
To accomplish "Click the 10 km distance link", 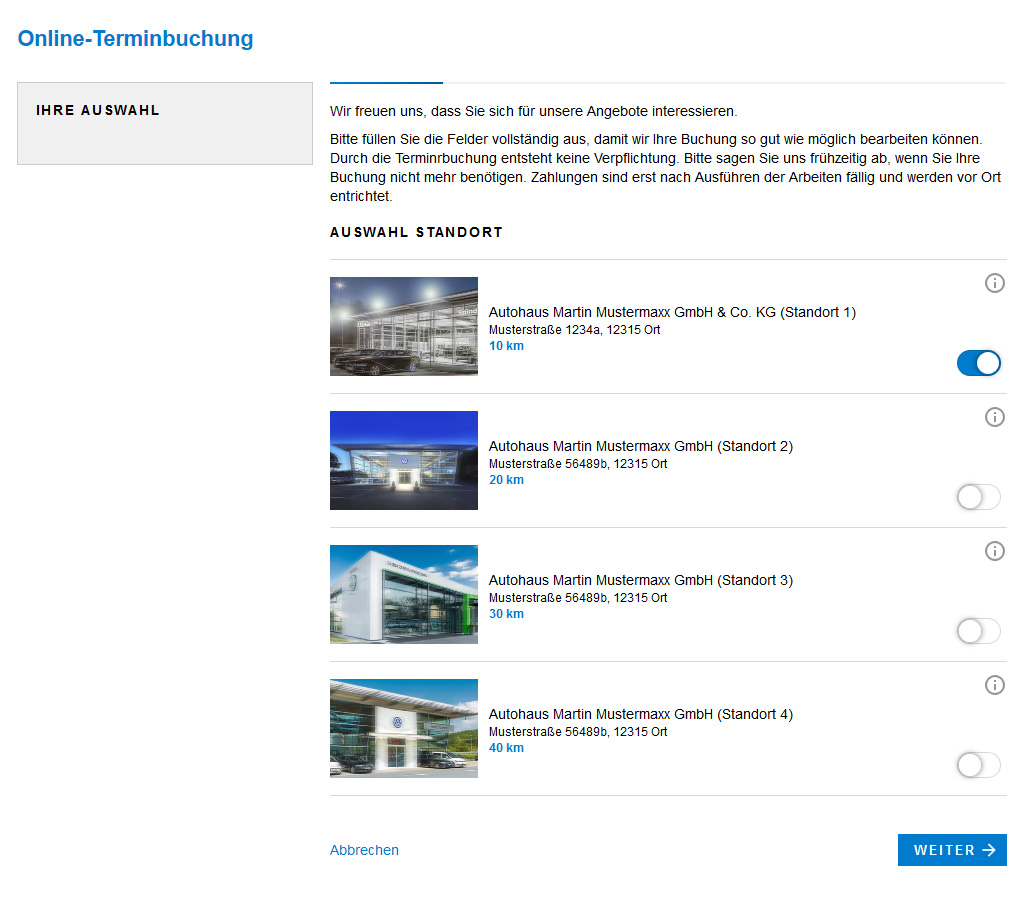I will pos(506,345).
